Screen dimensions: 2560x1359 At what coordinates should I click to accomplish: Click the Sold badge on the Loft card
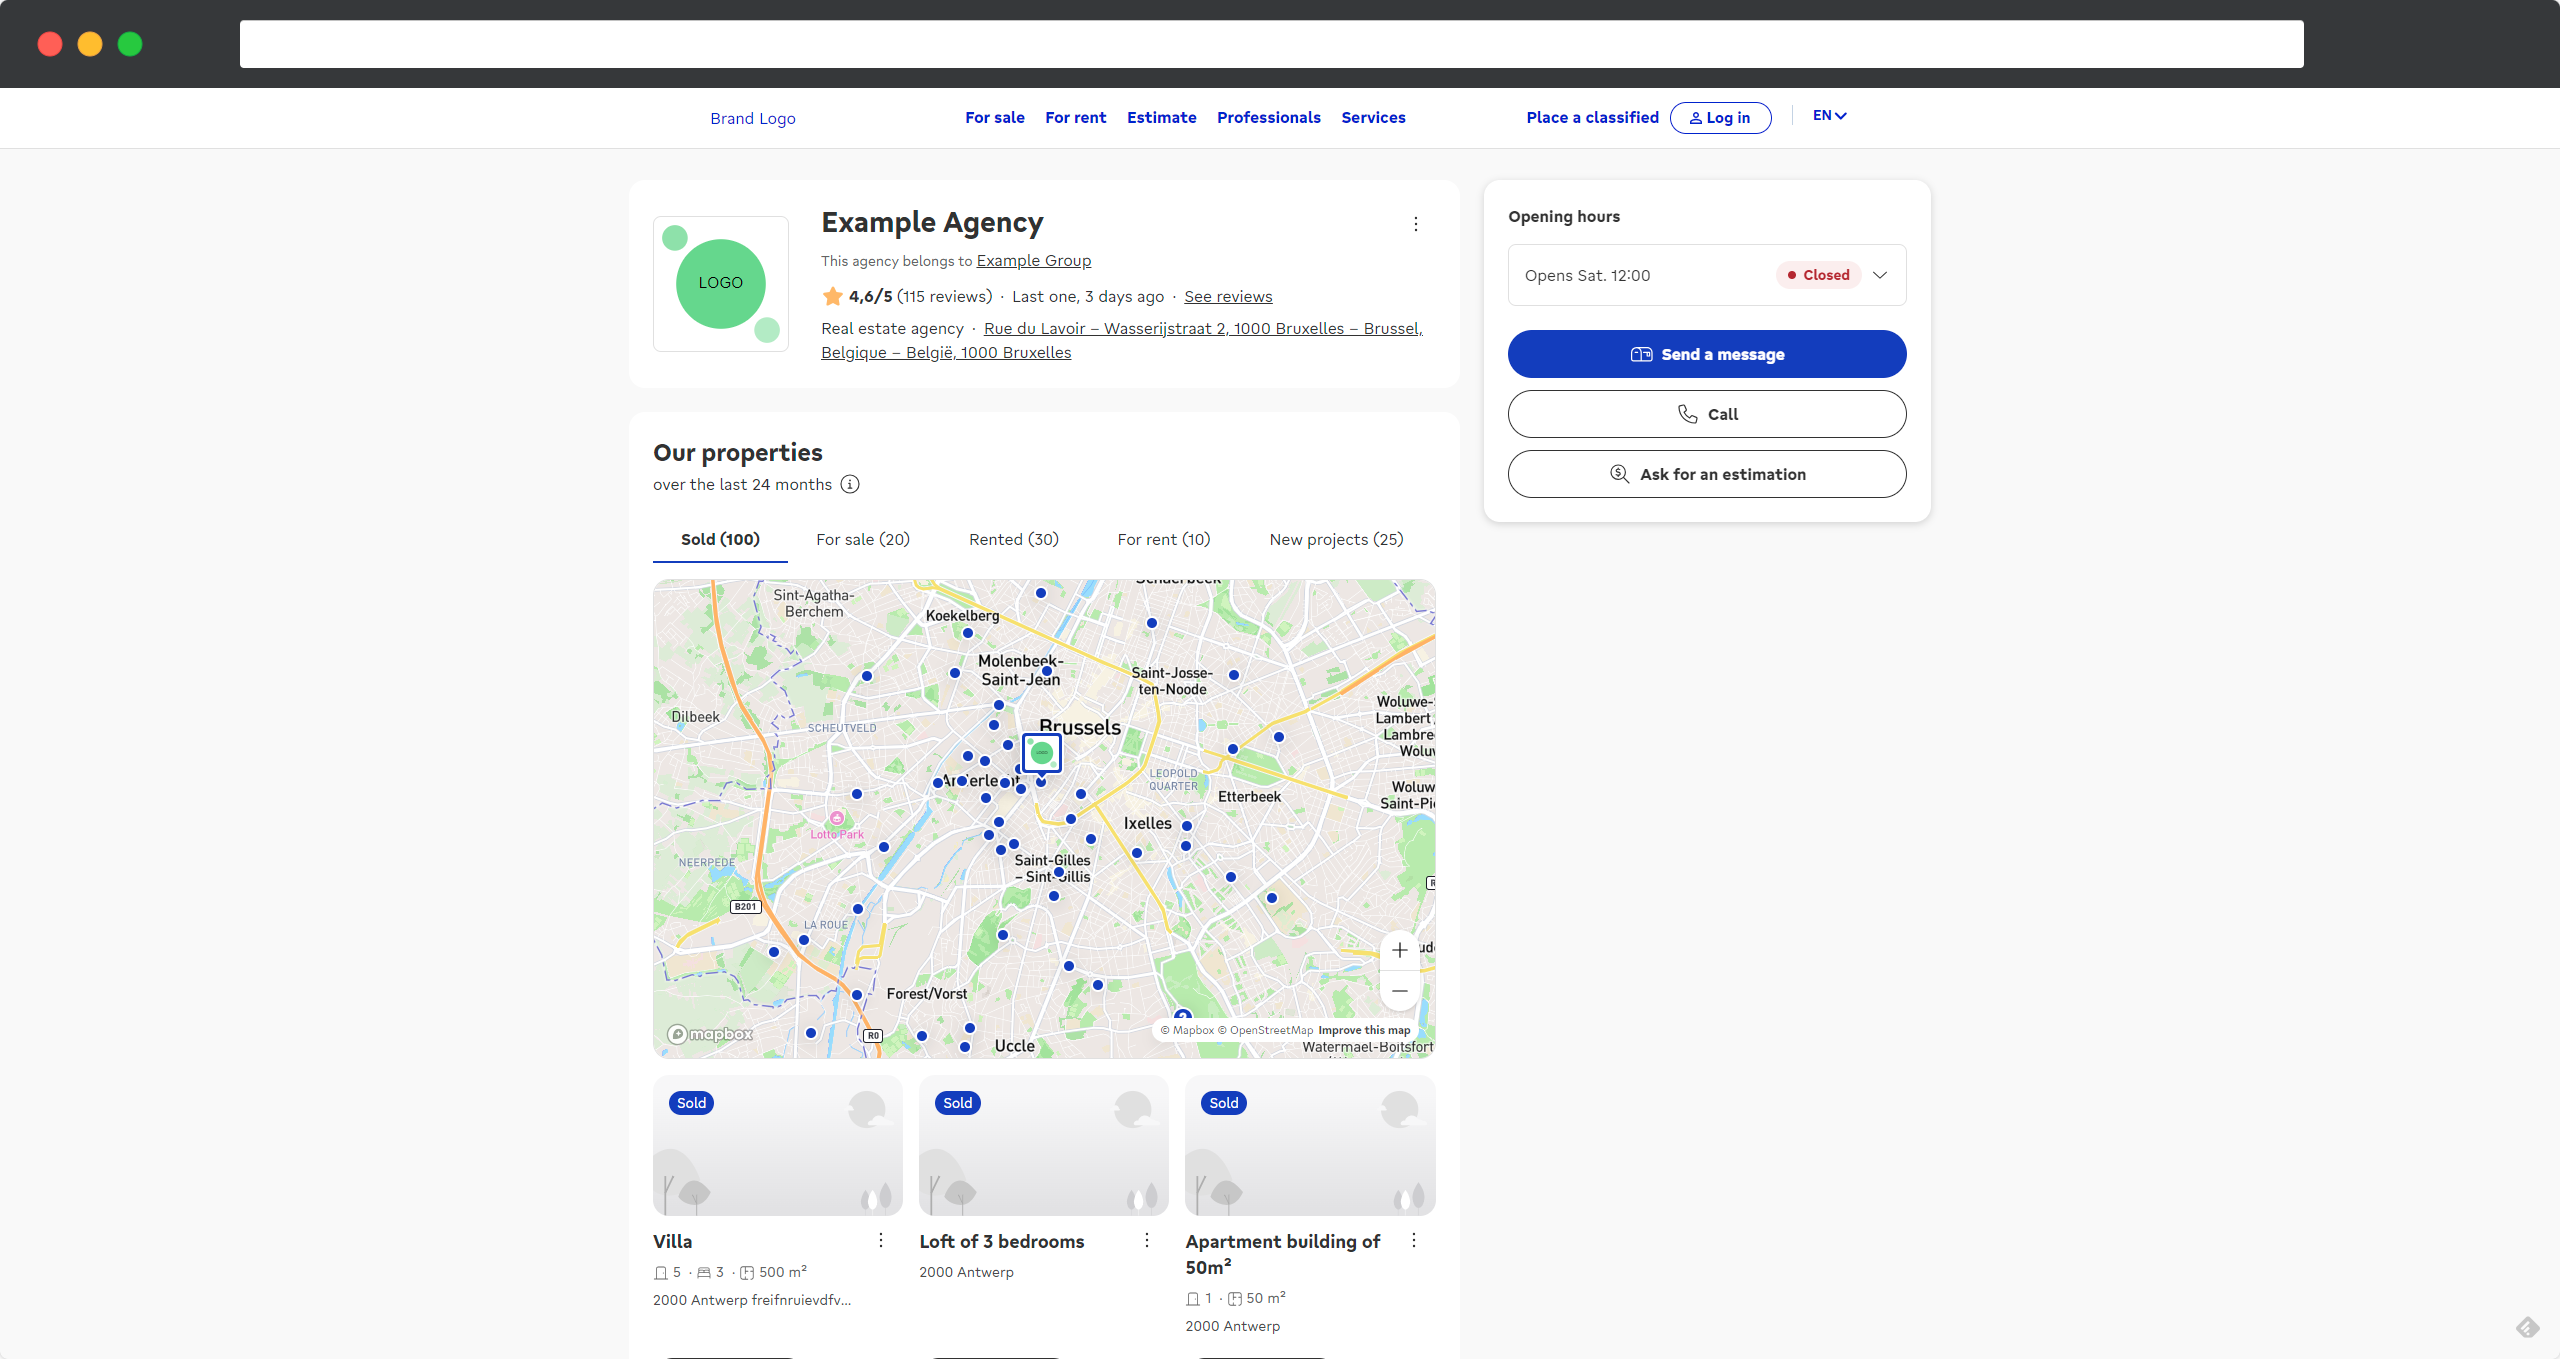click(x=958, y=1103)
